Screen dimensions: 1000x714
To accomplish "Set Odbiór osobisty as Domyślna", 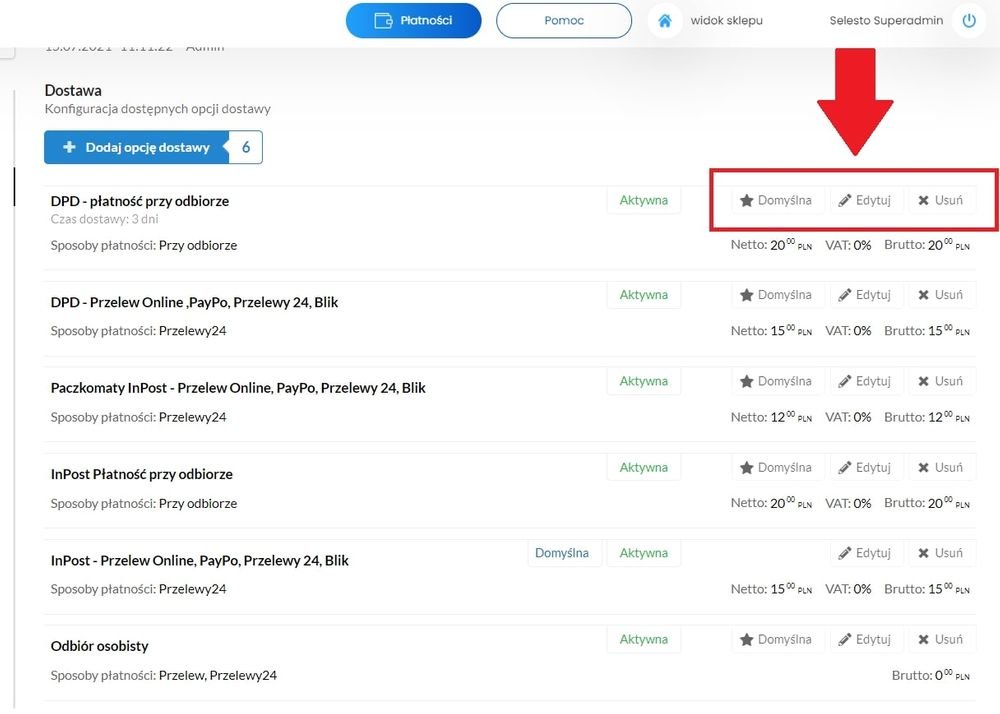I will tap(777, 639).
